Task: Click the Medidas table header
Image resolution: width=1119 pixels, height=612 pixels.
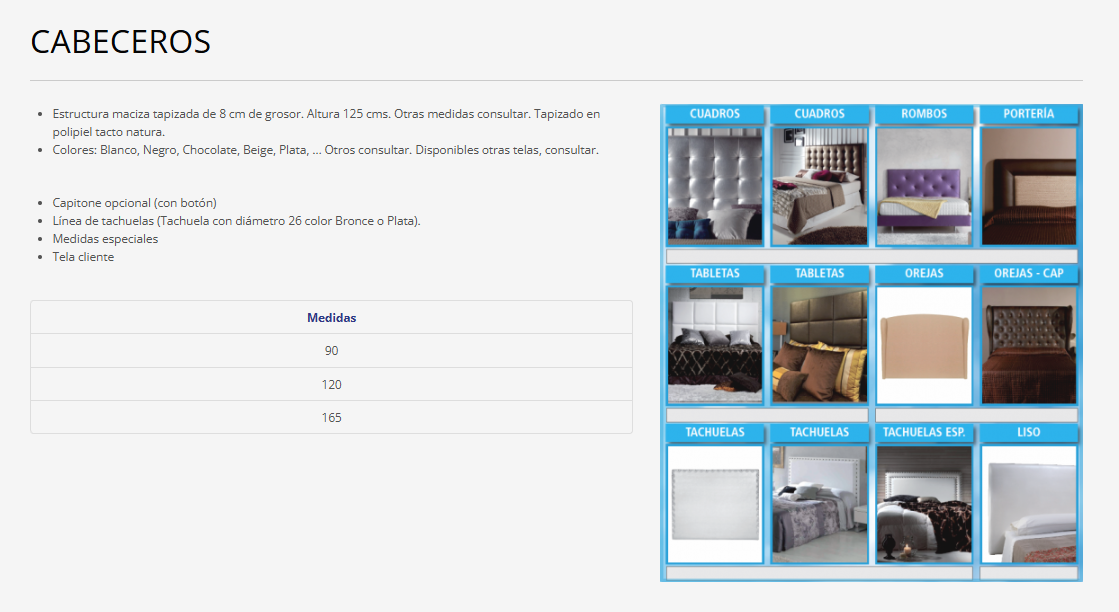Action: pyautogui.click(x=331, y=318)
